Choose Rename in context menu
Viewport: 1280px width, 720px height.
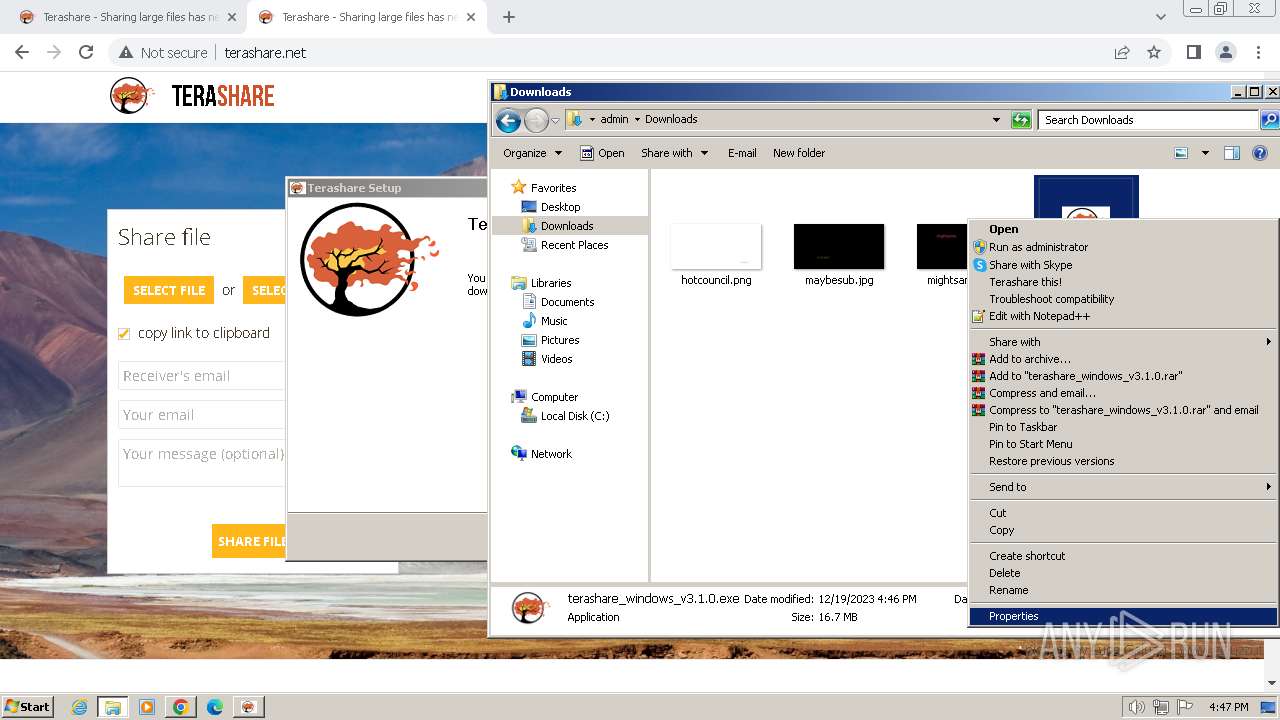click(x=1124, y=590)
